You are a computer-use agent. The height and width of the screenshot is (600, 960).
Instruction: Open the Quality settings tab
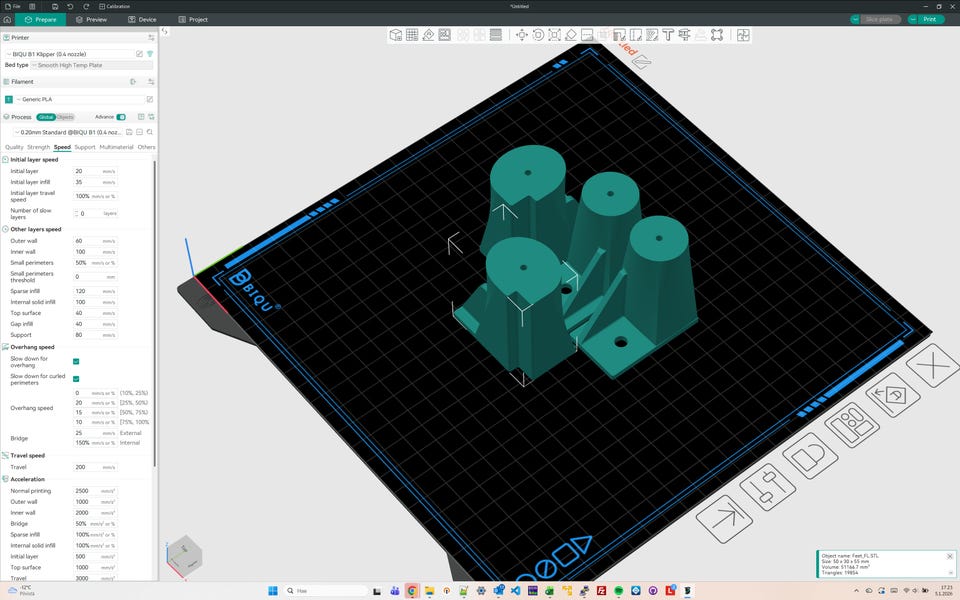click(x=14, y=147)
